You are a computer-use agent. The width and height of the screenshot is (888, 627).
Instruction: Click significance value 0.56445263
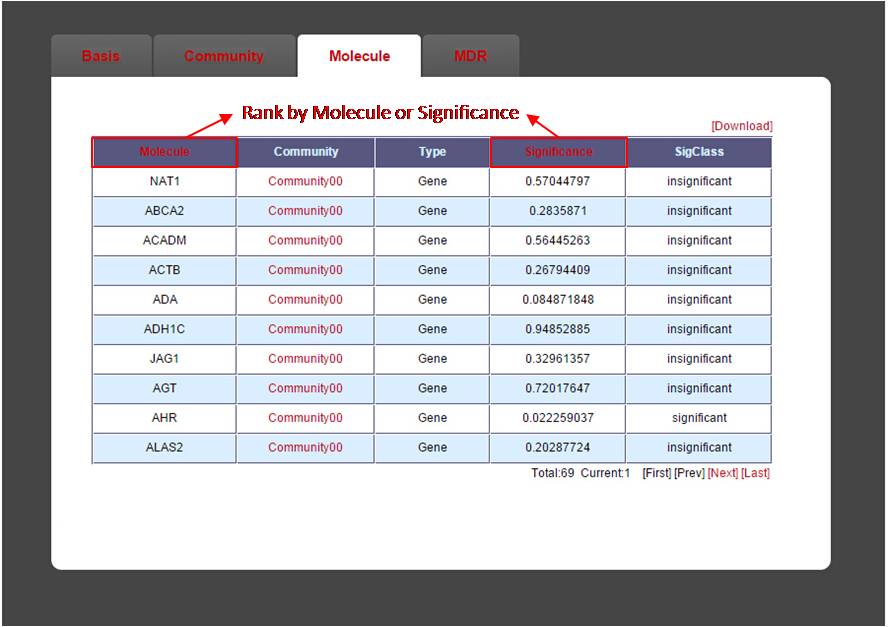coord(558,240)
